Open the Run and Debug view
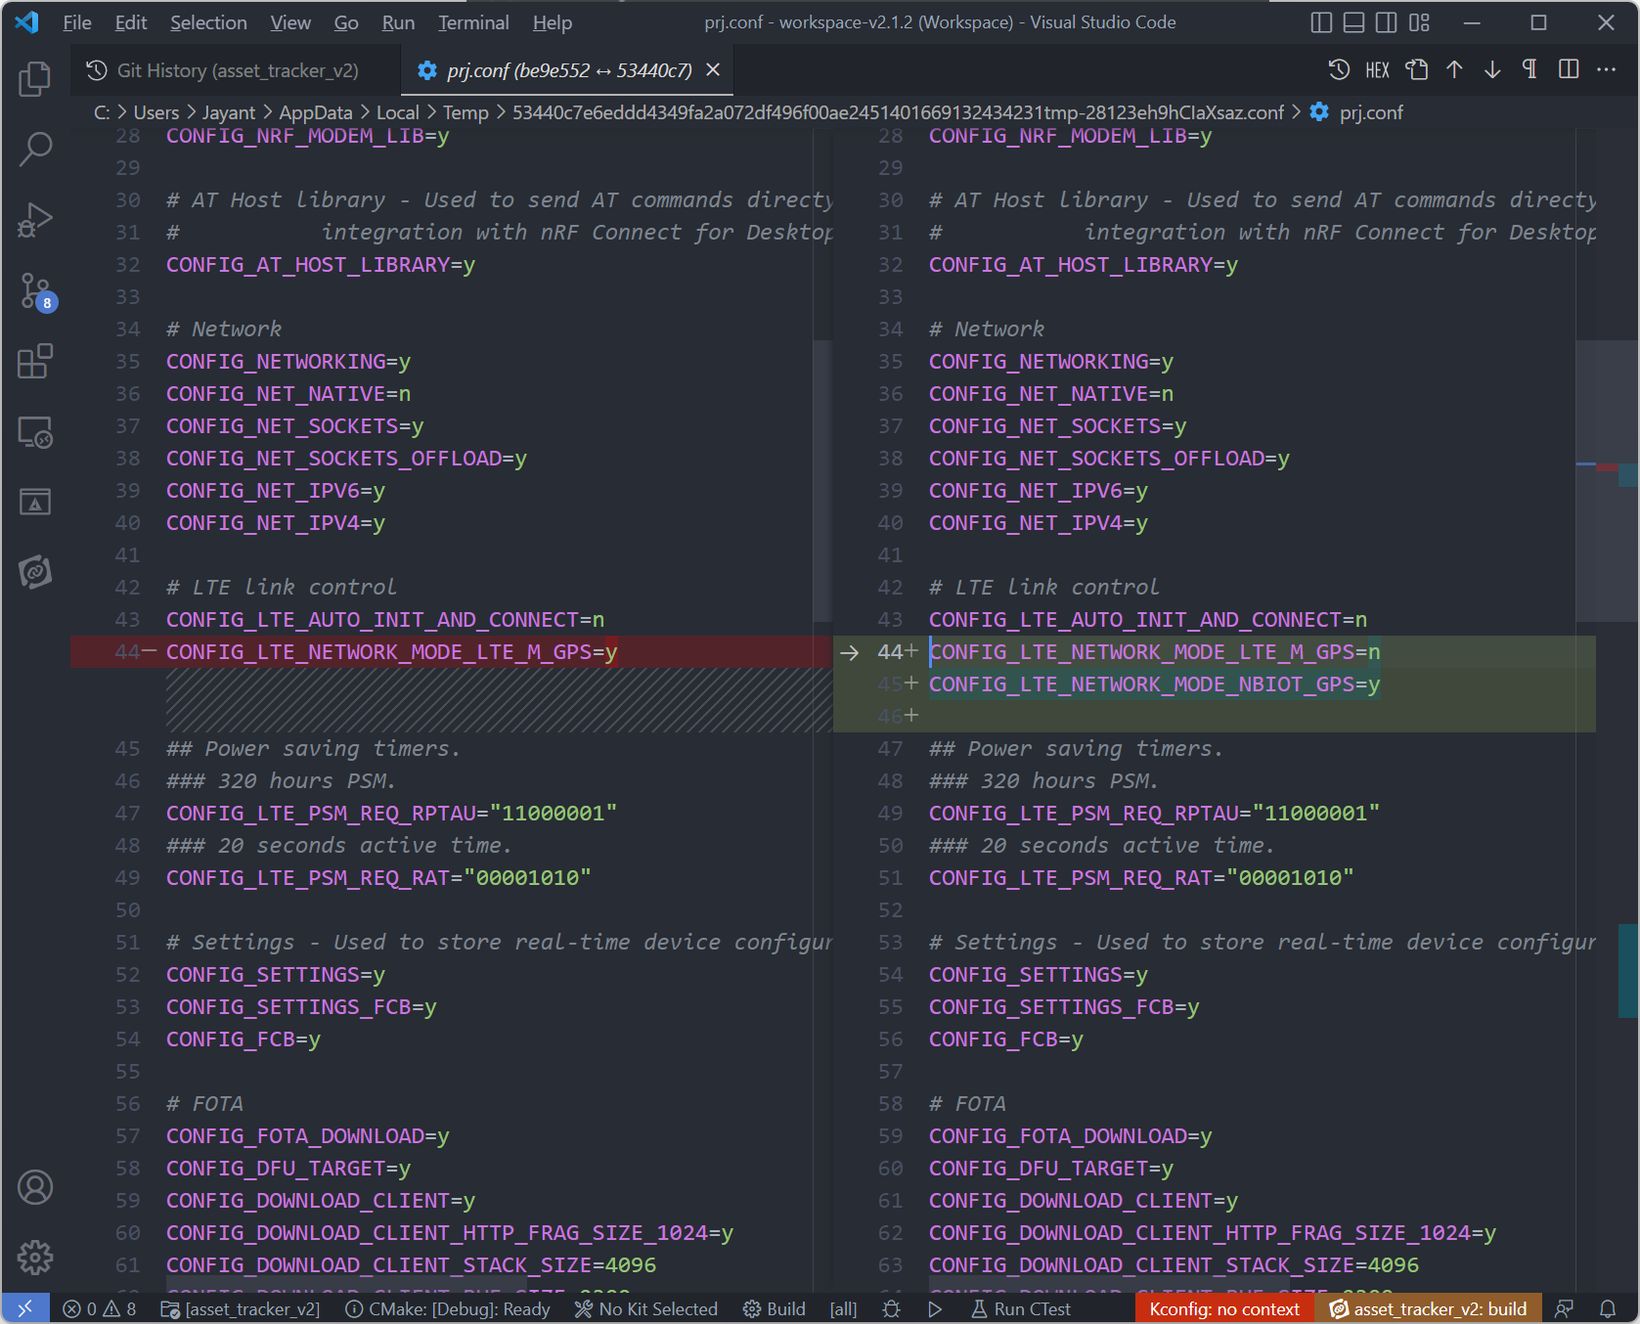The image size is (1640, 1324). (35, 220)
